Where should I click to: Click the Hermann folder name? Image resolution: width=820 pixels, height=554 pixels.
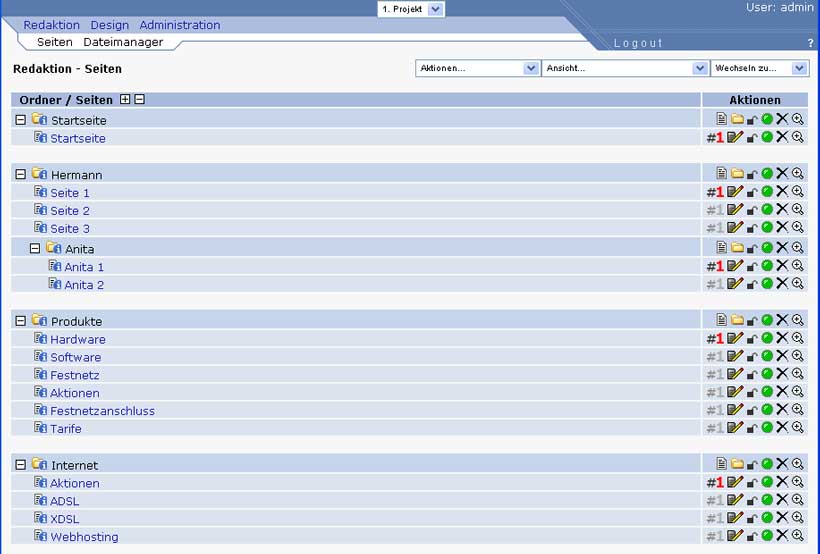(x=76, y=175)
